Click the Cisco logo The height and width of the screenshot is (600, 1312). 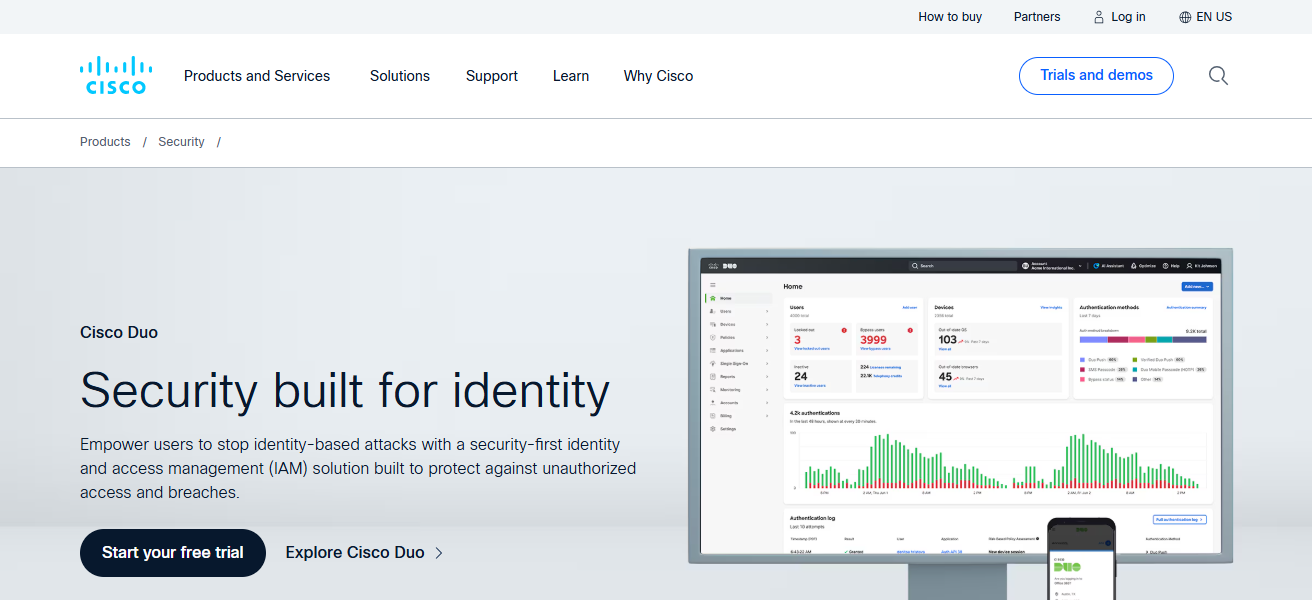point(115,76)
